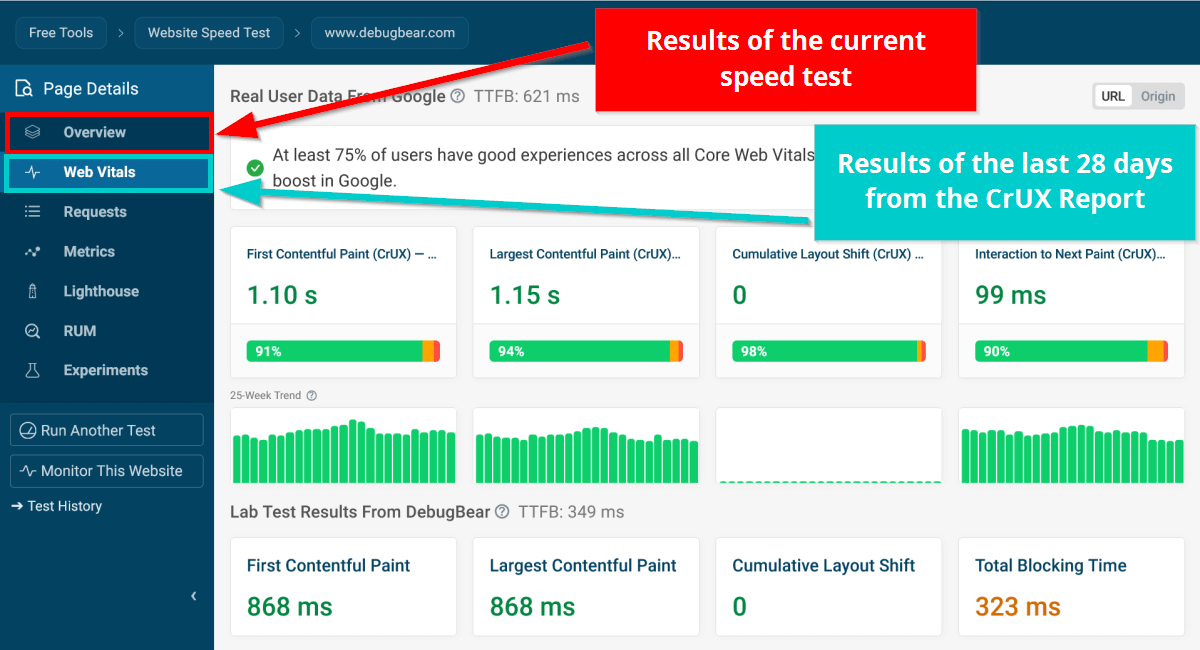The height and width of the screenshot is (650, 1200).
Task: Click the Overview layers icon
Action: (33, 132)
